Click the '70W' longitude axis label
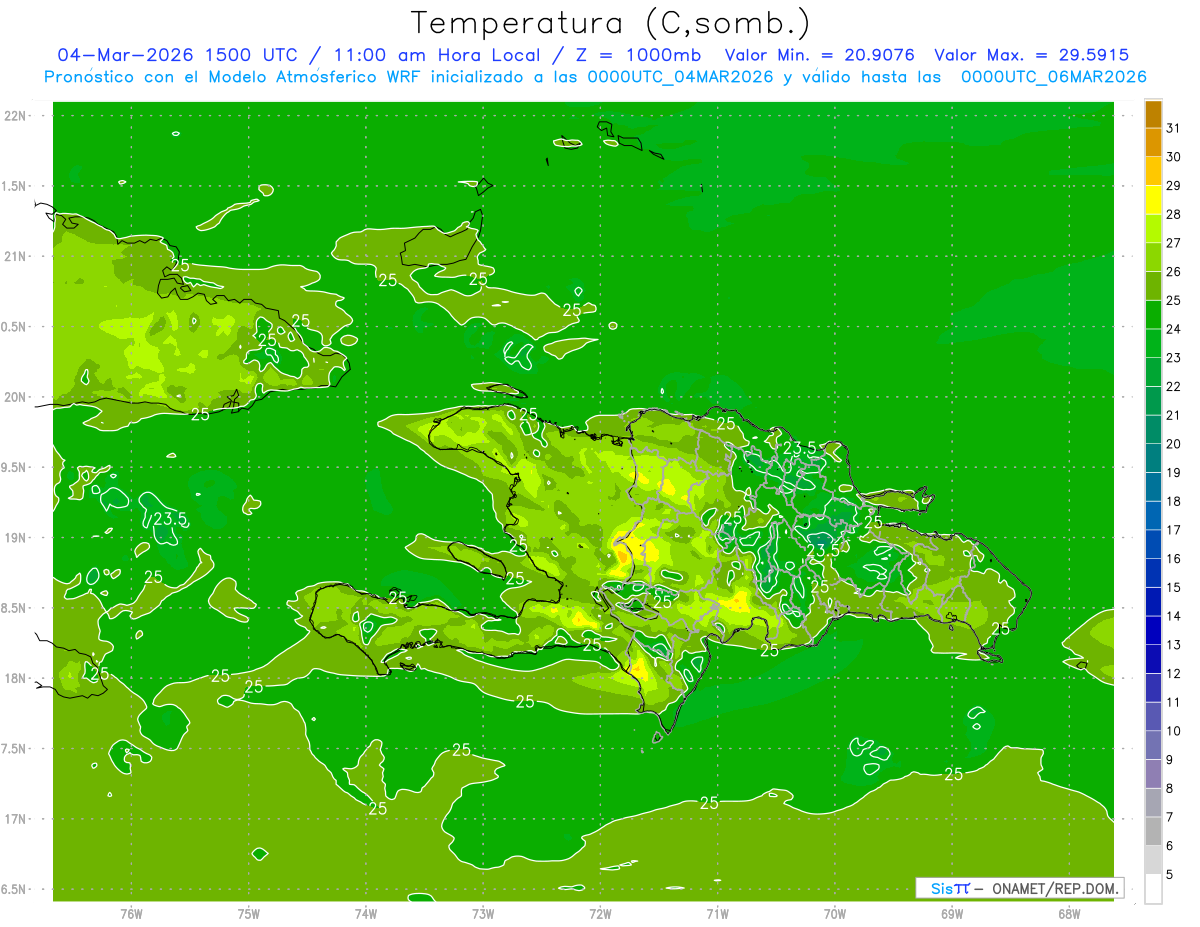1200x927 pixels. tap(835, 914)
